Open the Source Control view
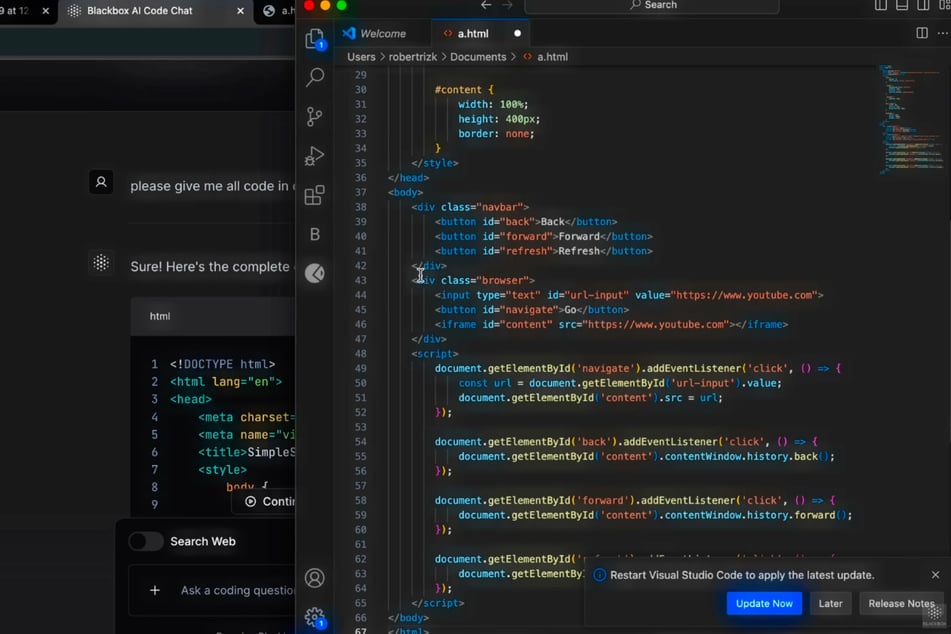This screenshot has height=634, width=951. point(315,116)
